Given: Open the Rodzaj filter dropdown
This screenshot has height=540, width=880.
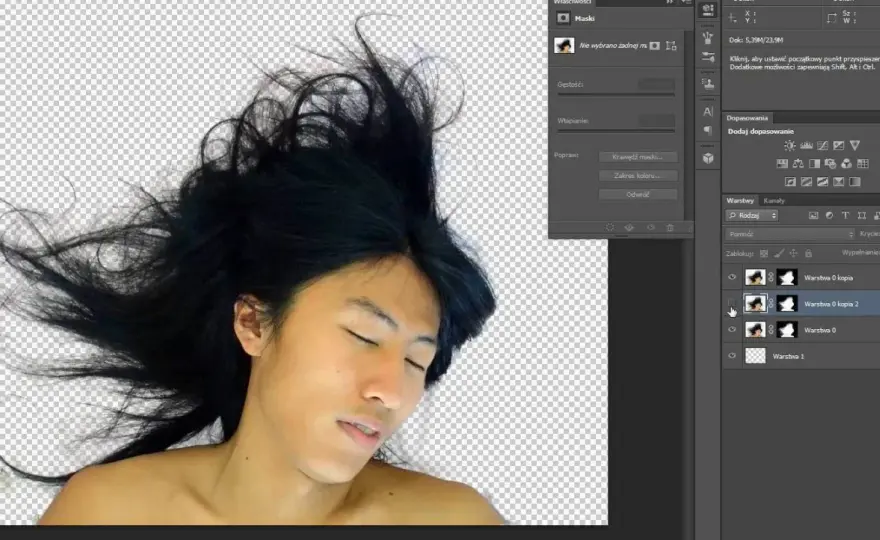Looking at the screenshot, I should (752, 216).
